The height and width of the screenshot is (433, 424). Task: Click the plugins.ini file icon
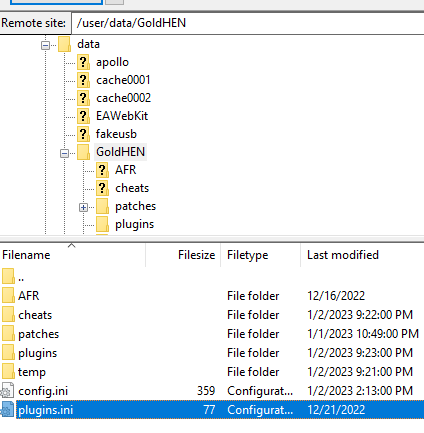coord(8,410)
